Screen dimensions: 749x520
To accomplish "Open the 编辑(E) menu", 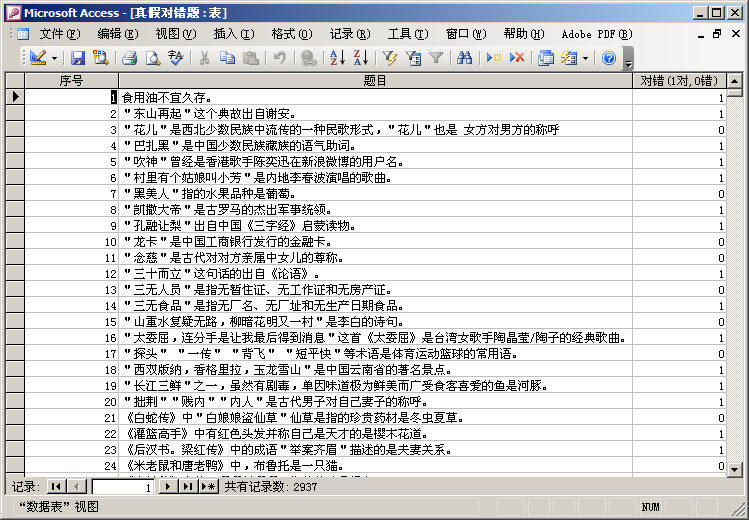I will pyautogui.click(x=118, y=34).
